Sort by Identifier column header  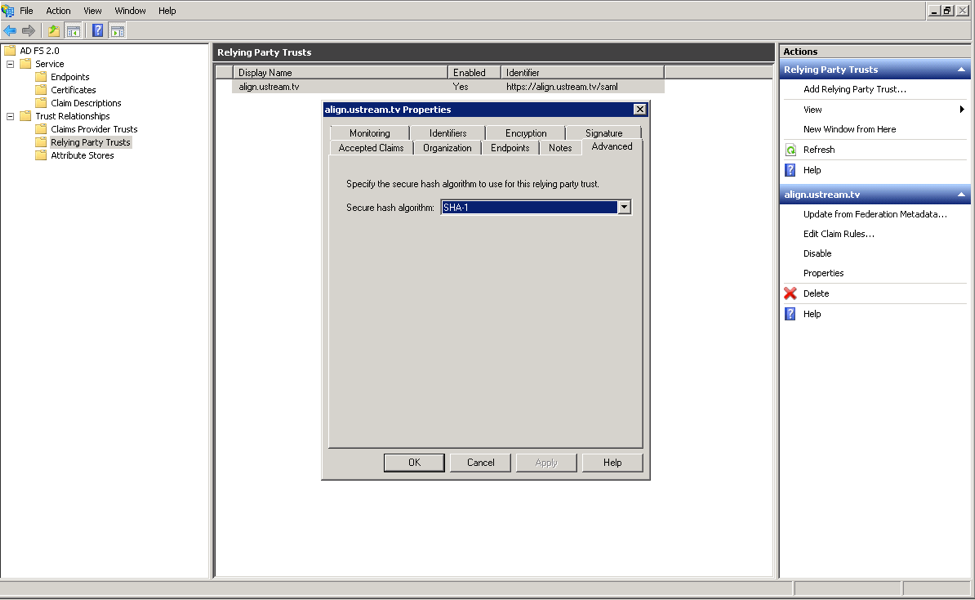[x=582, y=73]
